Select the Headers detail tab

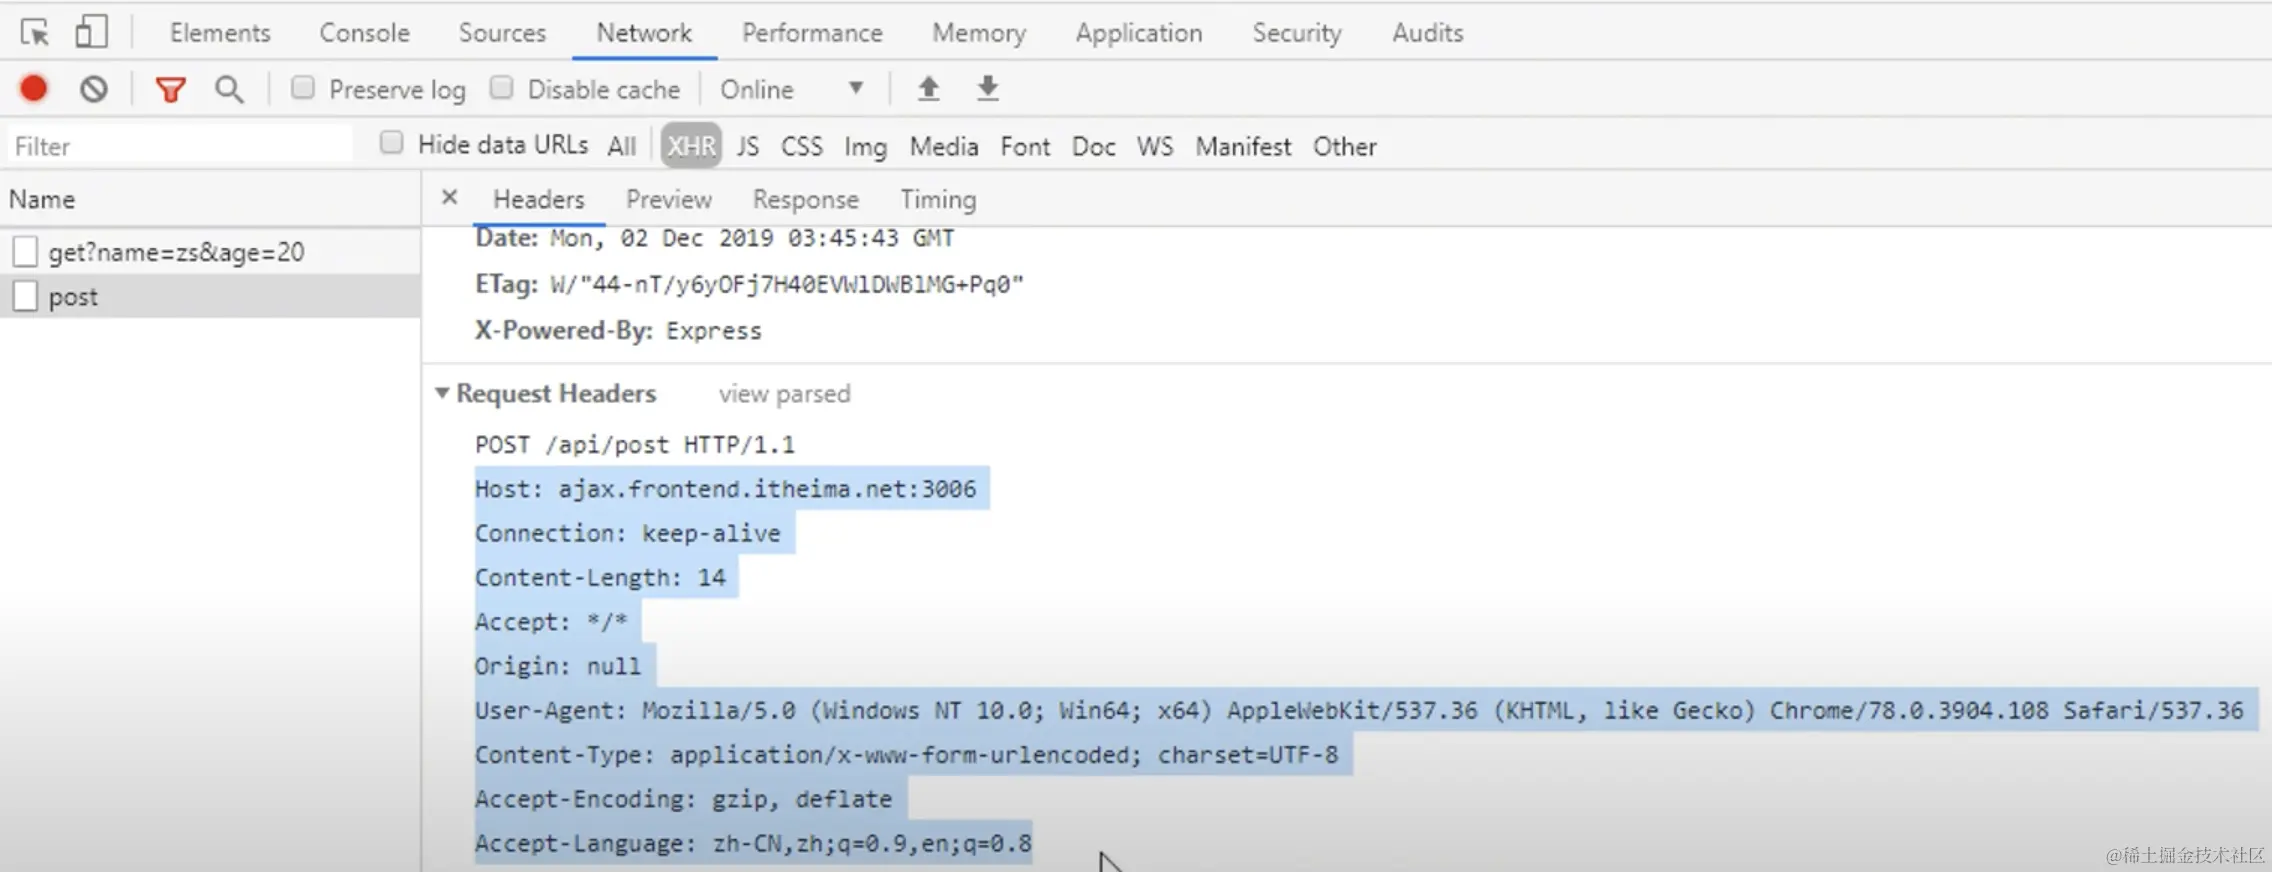pyautogui.click(x=539, y=199)
